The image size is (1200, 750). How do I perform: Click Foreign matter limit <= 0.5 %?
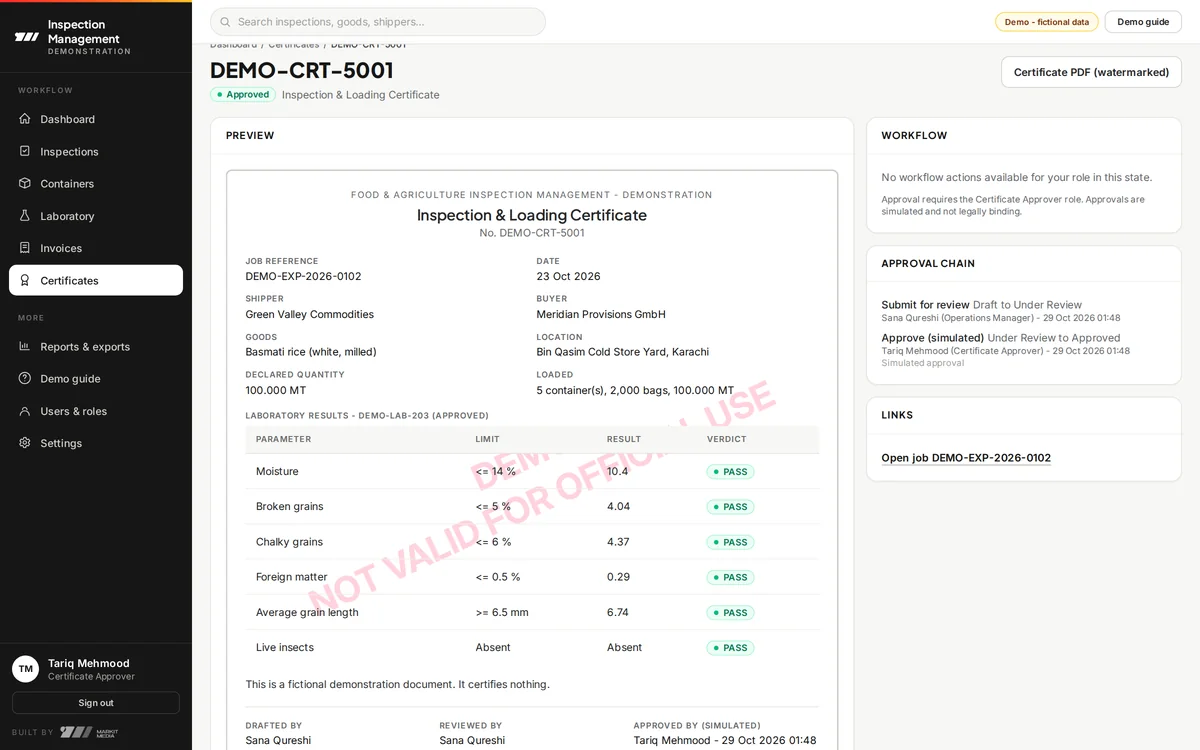click(x=498, y=577)
